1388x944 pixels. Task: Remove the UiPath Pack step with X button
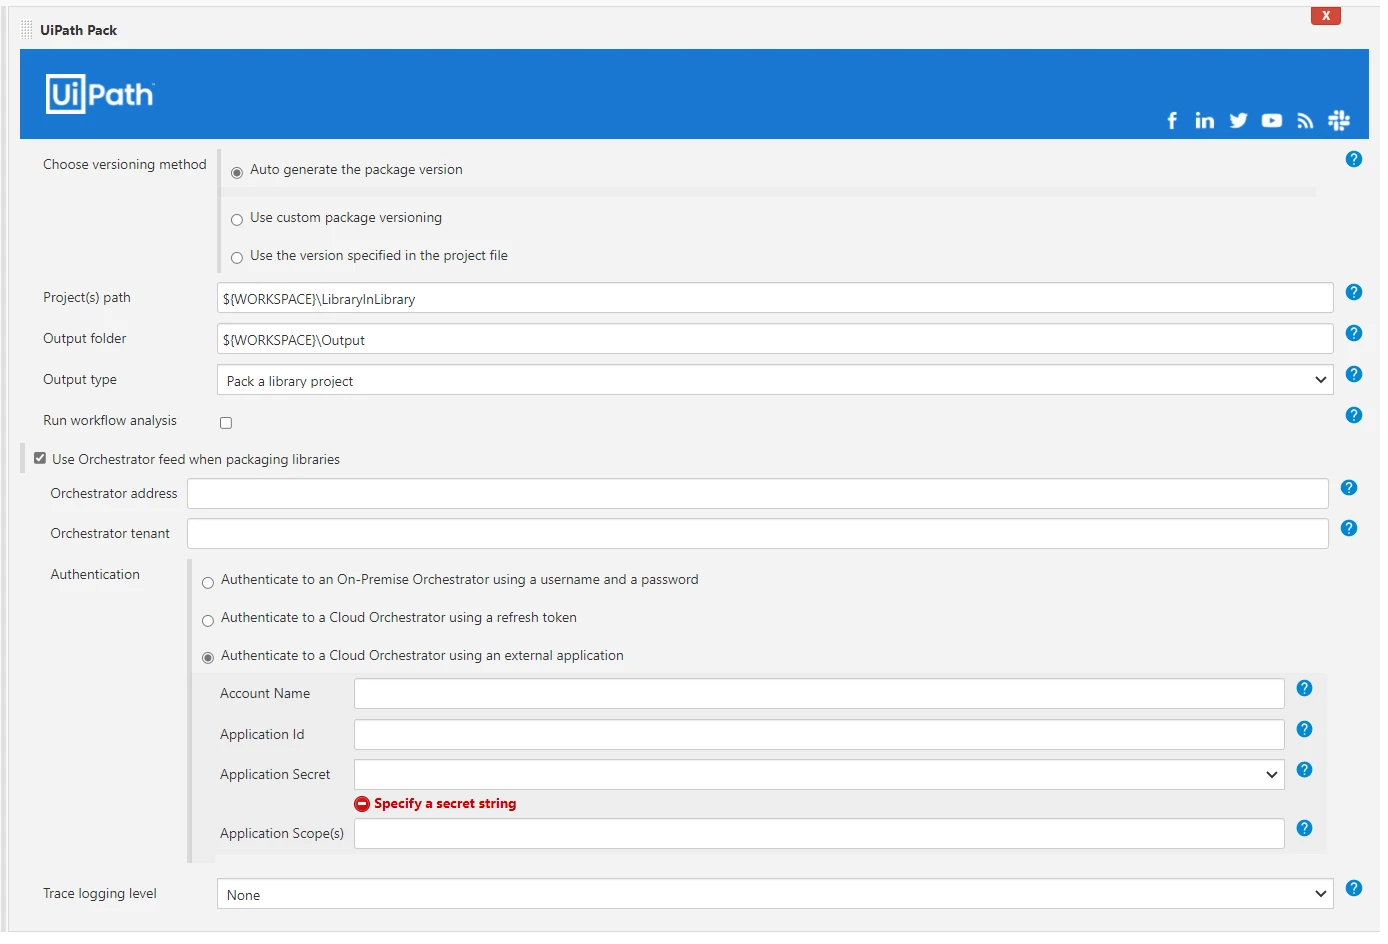pyautogui.click(x=1326, y=16)
